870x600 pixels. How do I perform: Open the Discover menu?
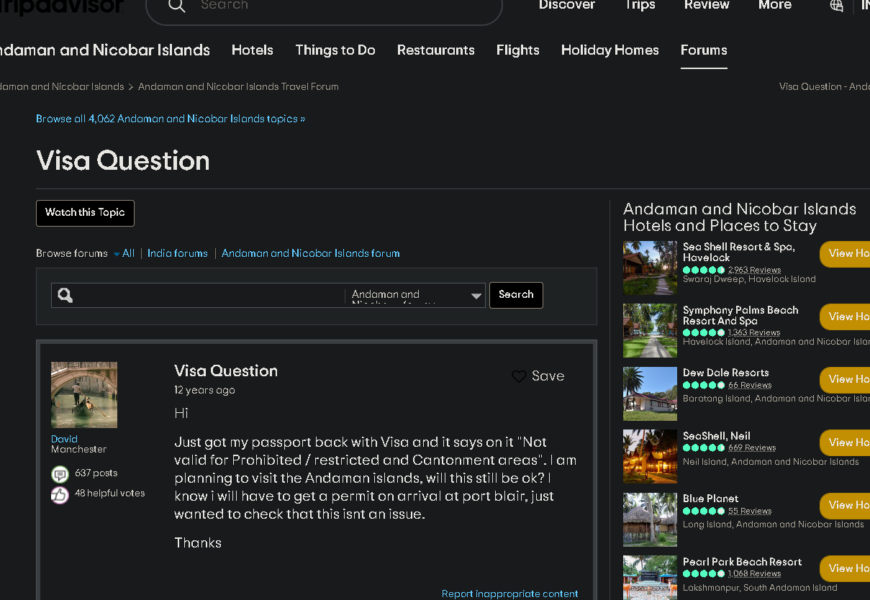567,6
